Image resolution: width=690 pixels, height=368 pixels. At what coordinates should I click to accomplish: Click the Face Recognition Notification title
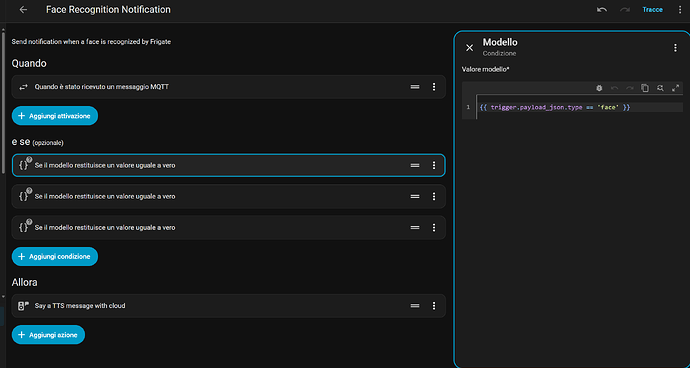pos(108,9)
